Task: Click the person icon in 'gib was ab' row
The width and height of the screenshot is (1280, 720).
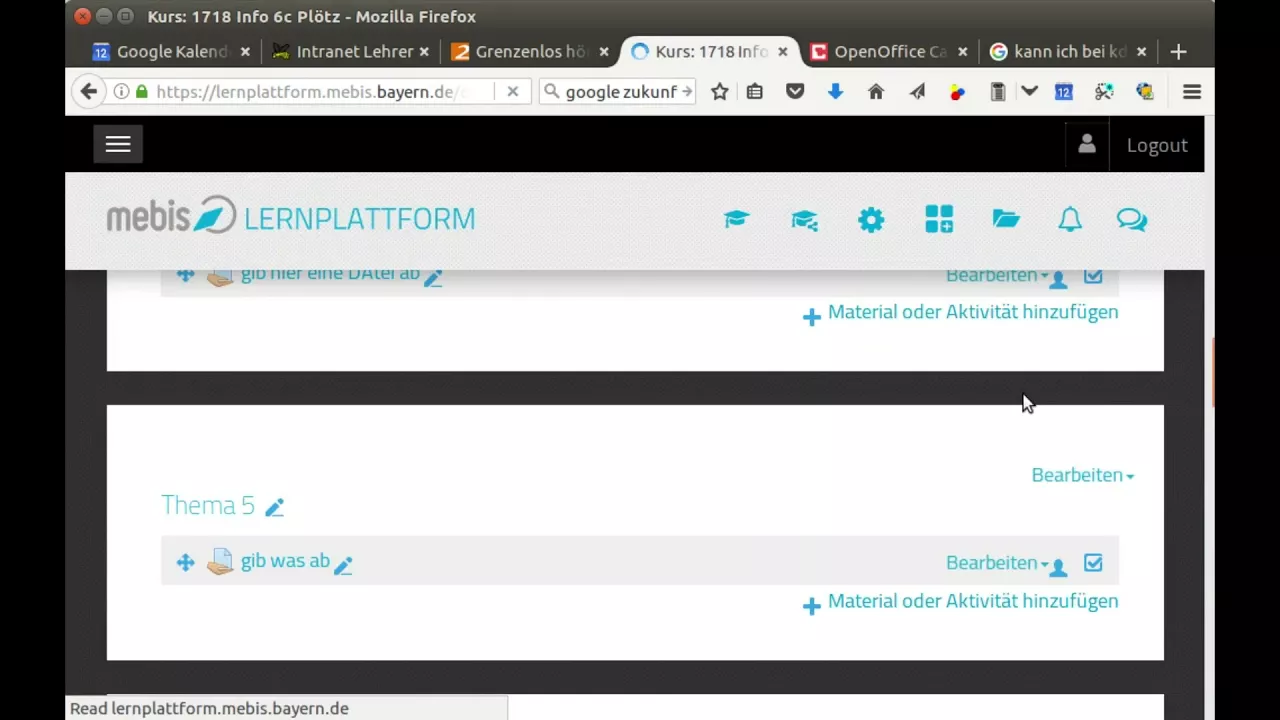Action: 1059,567
